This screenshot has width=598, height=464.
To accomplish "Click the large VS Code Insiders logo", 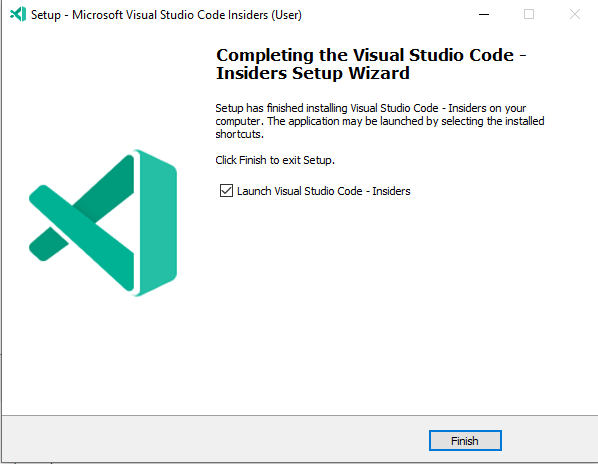I will (103, 223).
